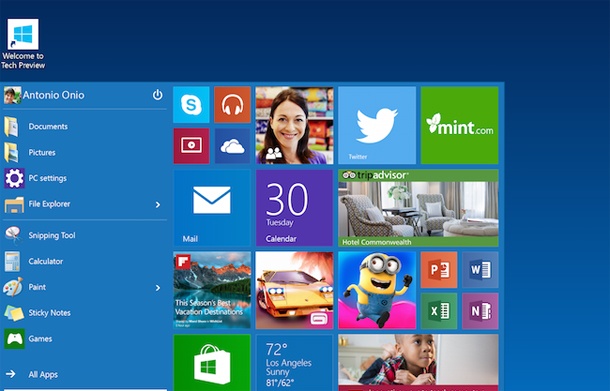
Task: Open the PowerPoint tile
Action: [439, 270]
